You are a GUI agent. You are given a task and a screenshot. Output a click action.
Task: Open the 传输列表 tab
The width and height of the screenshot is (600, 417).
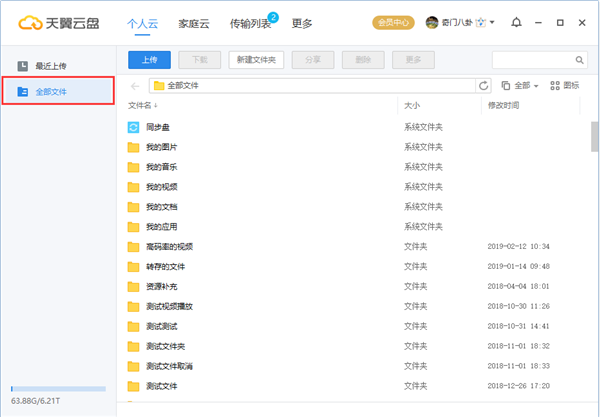click(250, 24)
